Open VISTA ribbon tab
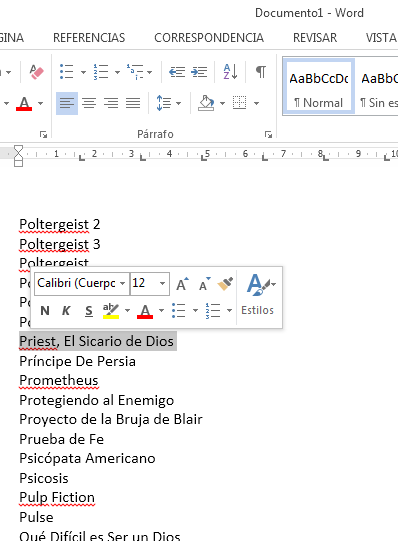The width and height of the screenshot is (398, 547). pos(381,38)
